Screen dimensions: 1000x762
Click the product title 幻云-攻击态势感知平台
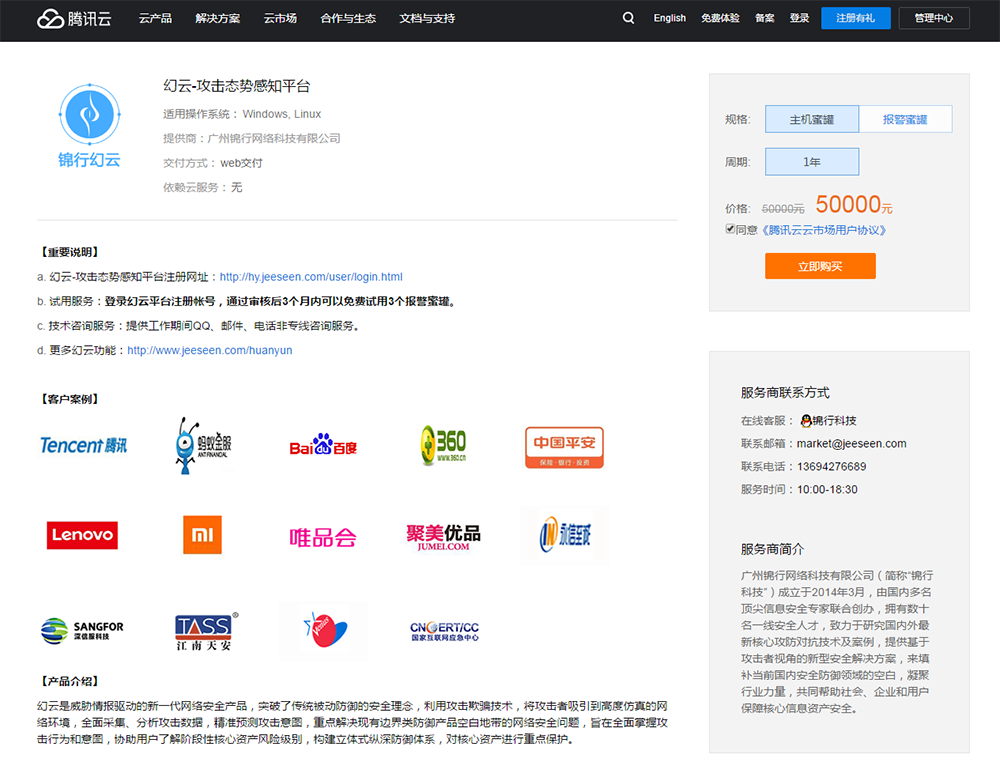pyautogui.click(x=237, y=86)
